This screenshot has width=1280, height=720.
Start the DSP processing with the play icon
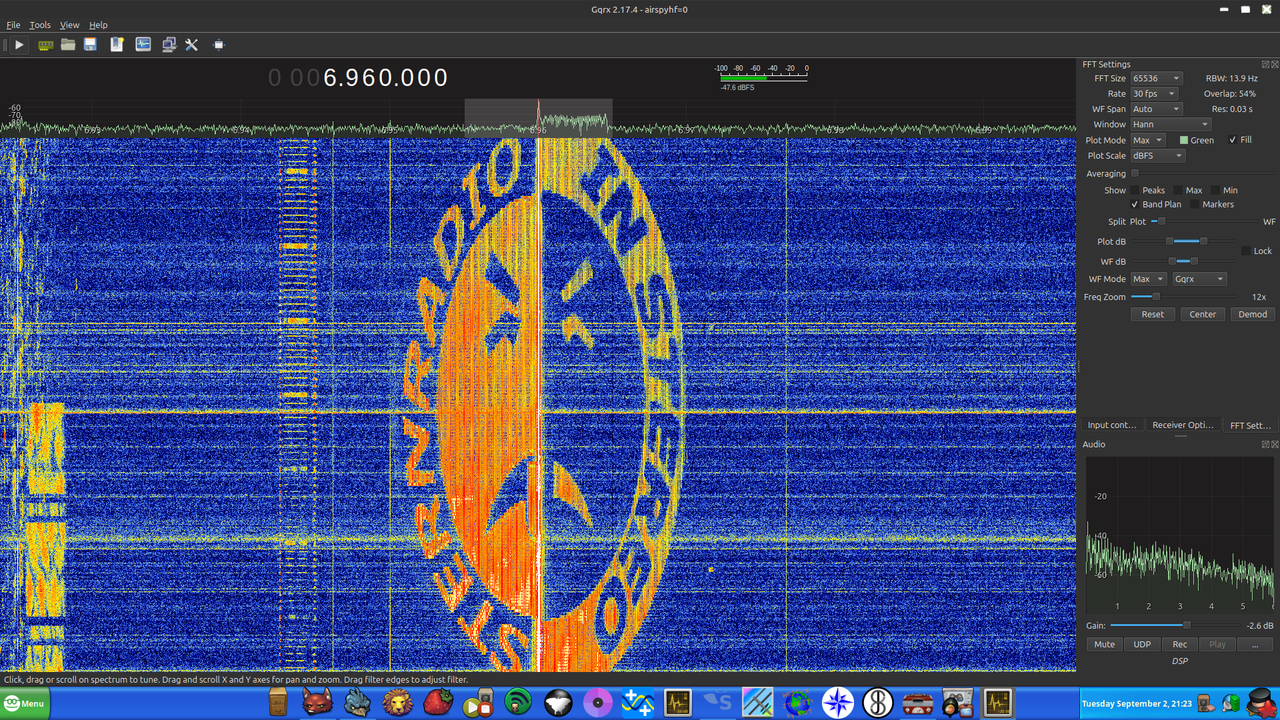pos(19,44)
